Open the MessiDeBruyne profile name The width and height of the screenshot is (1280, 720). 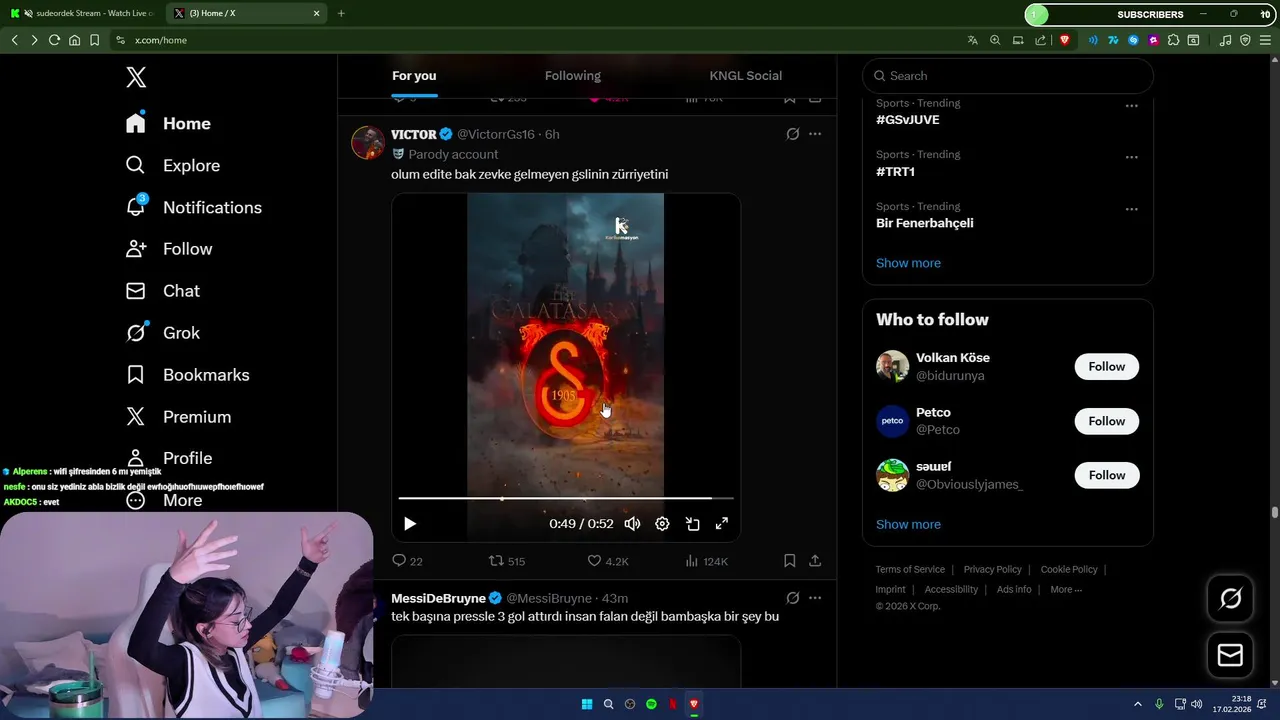(x=438, y=598)
